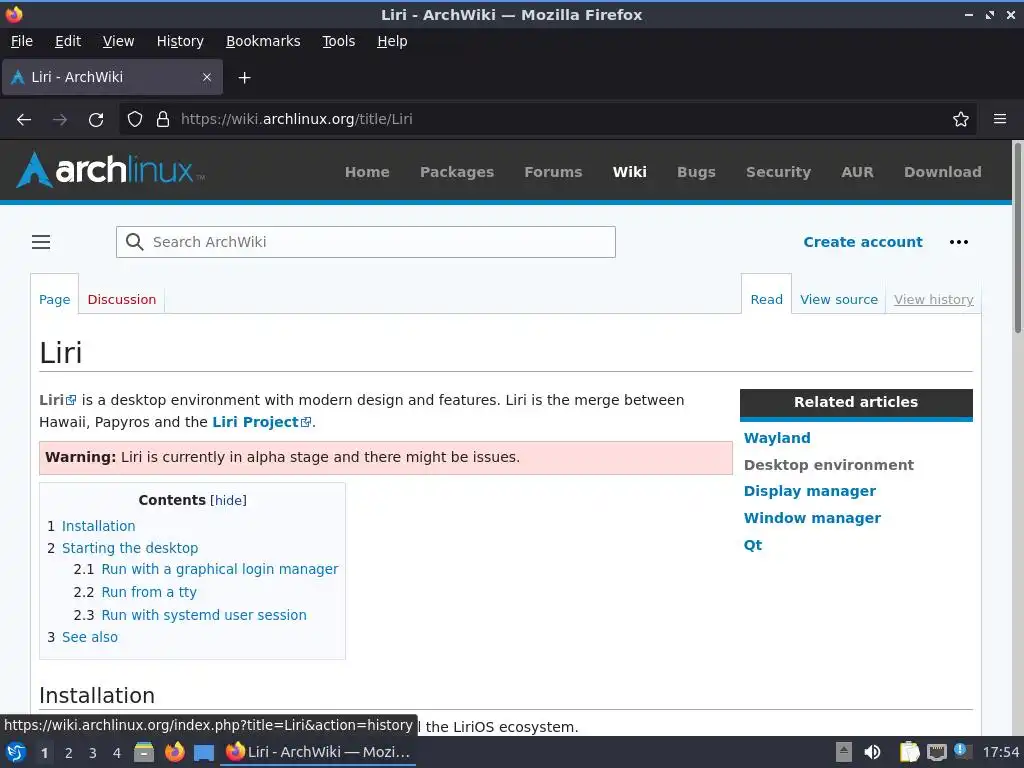Reload the page with the refresh icon
The width and height of the screenshot is (1024, 768).
[96, 120]
